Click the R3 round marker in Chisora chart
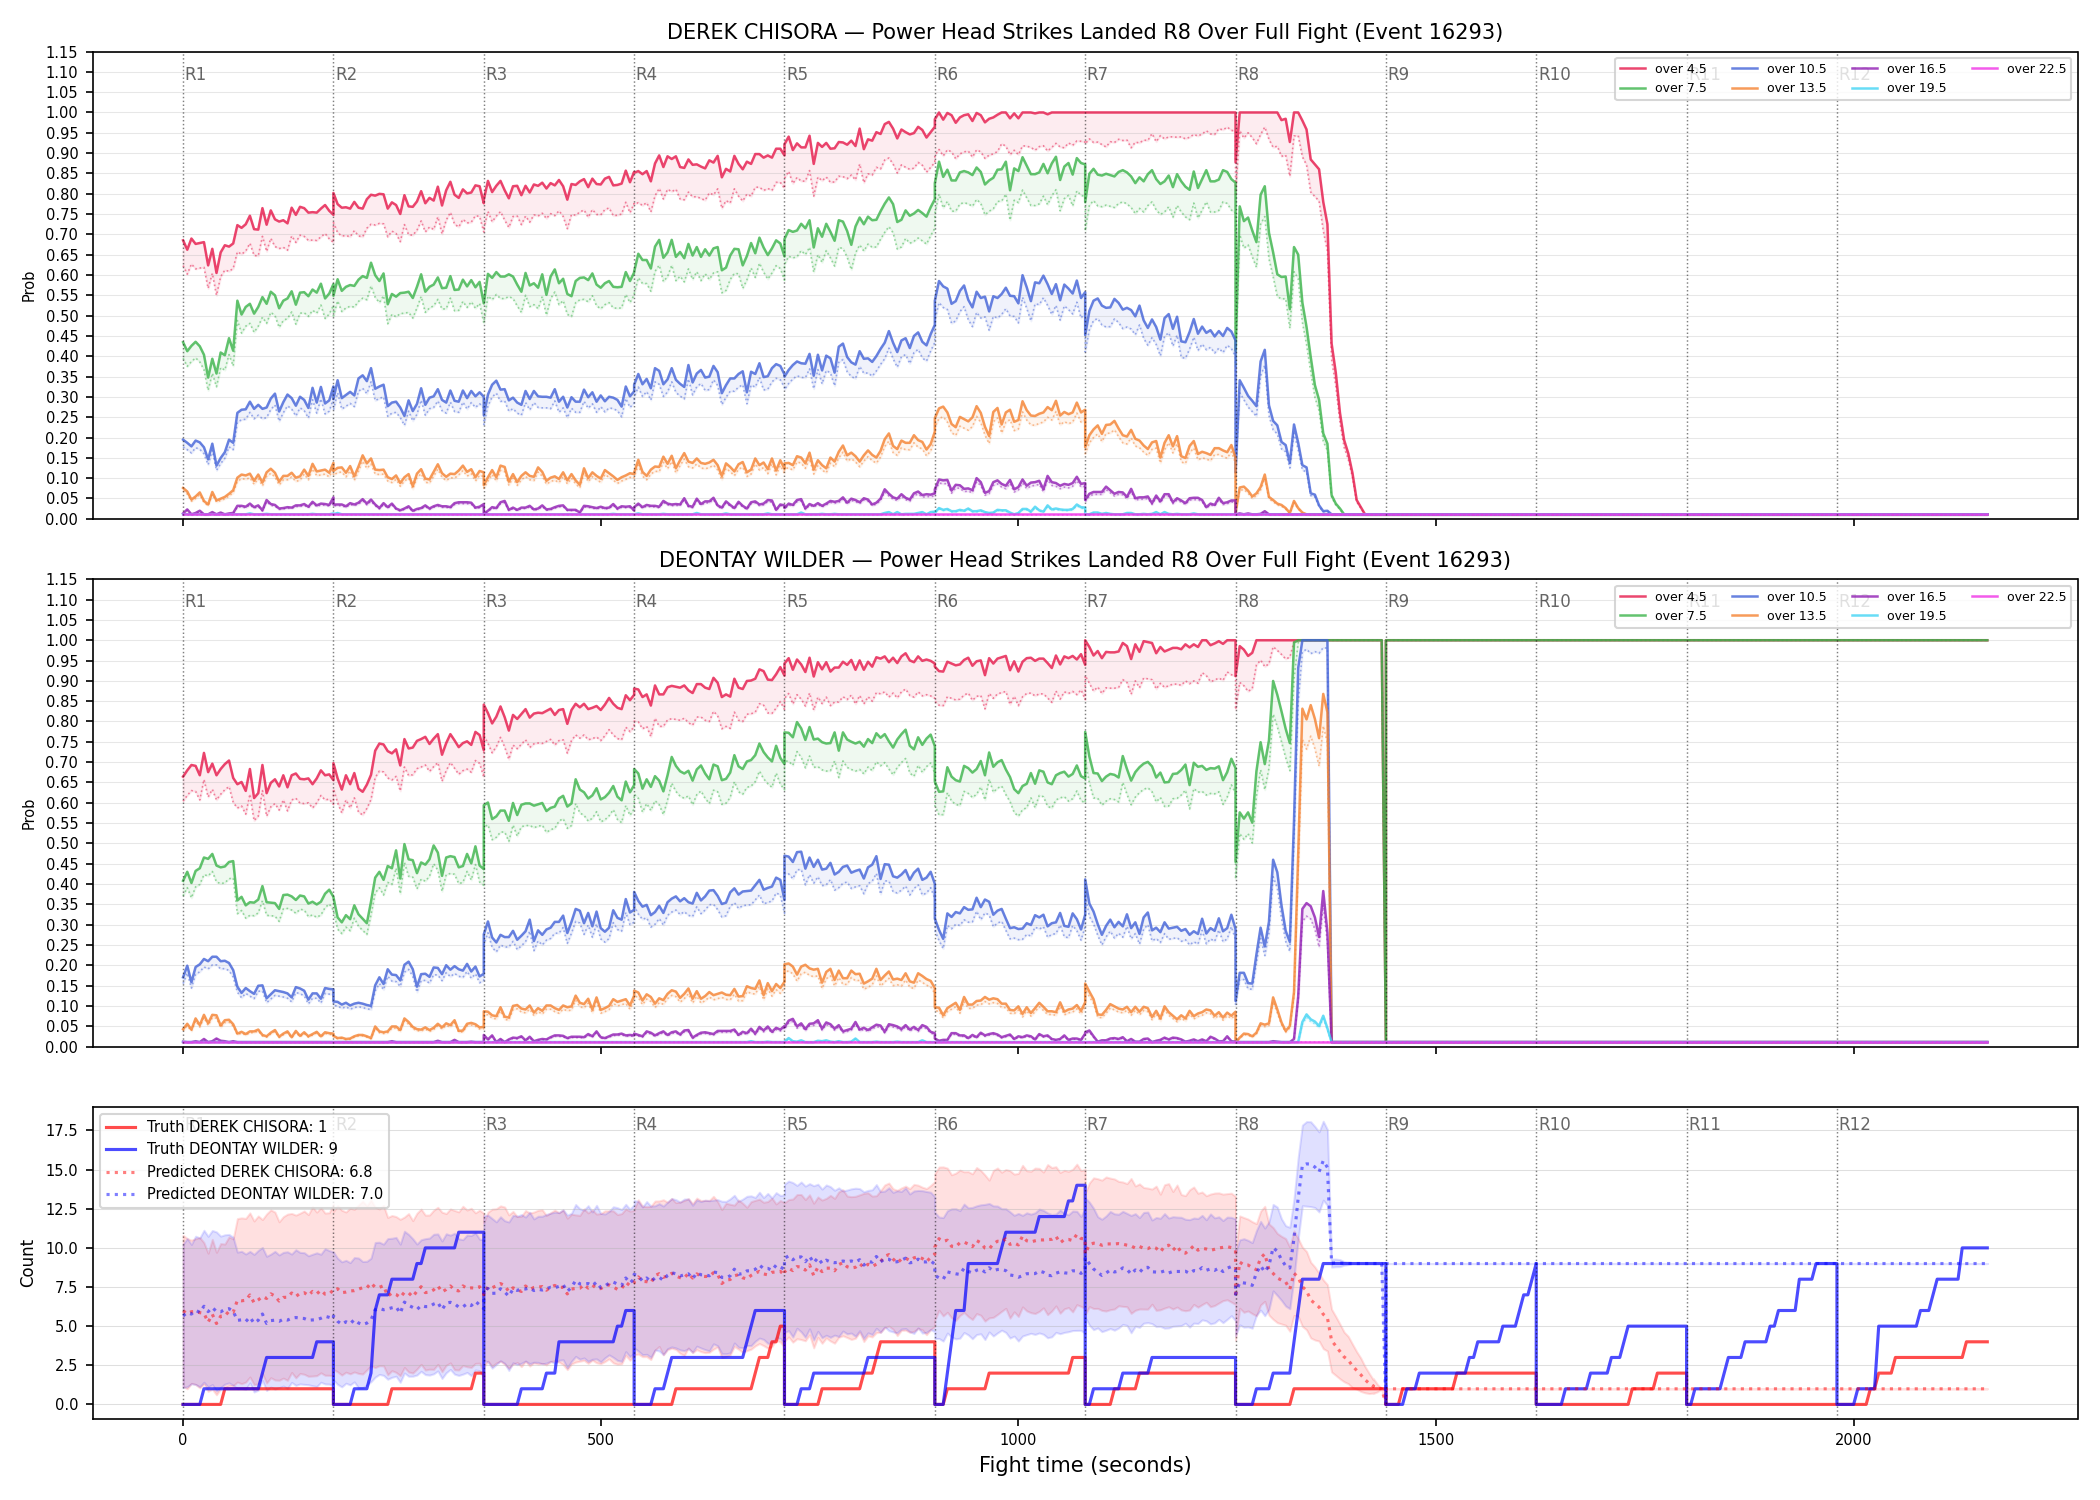 pyautogui.click(x=496, y=74)
